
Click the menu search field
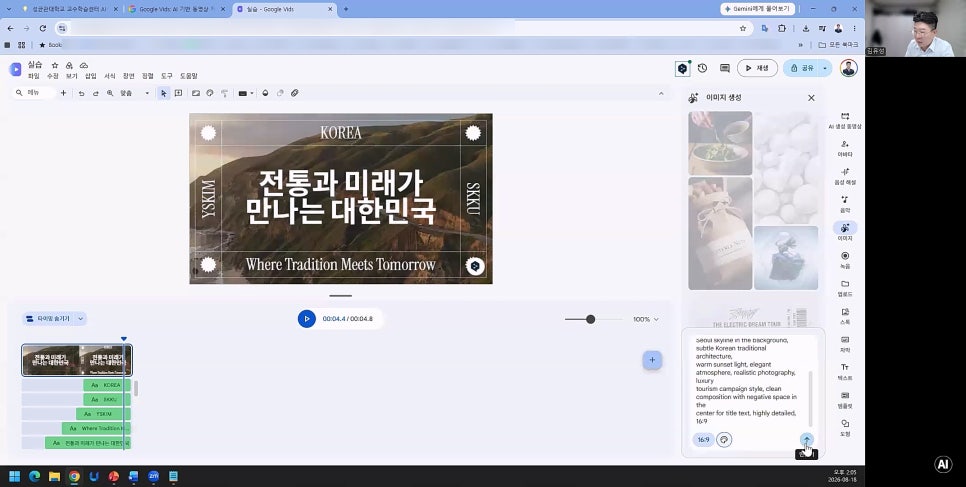[x=34, y=93]
